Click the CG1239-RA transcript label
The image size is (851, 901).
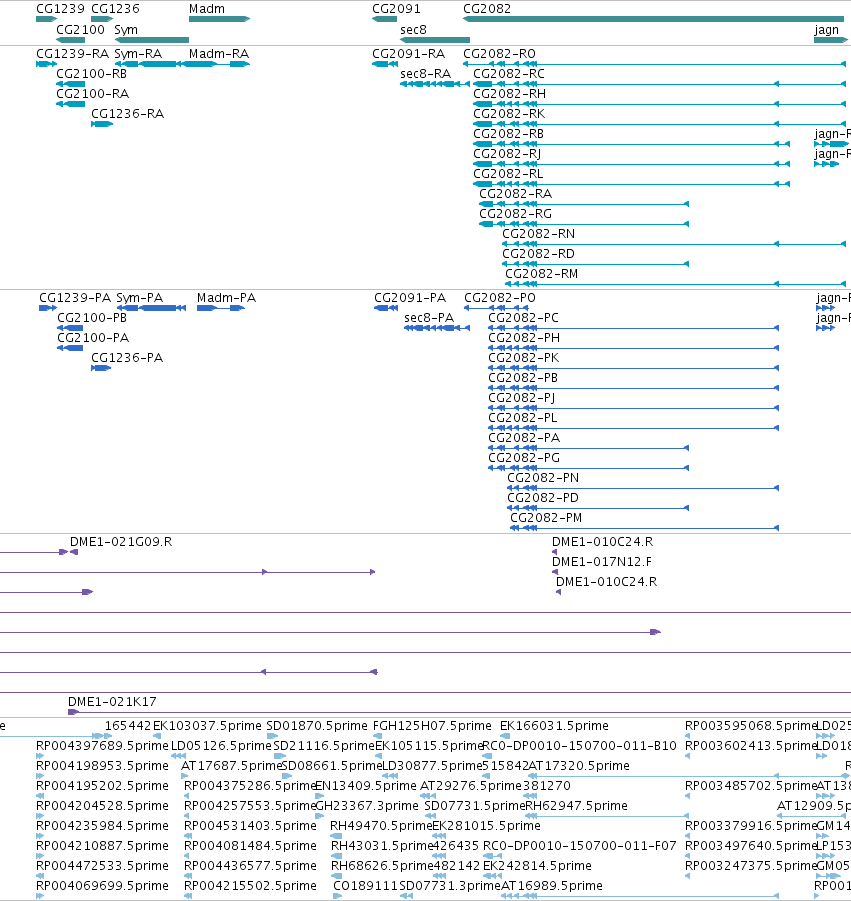(x=72, y=53)
